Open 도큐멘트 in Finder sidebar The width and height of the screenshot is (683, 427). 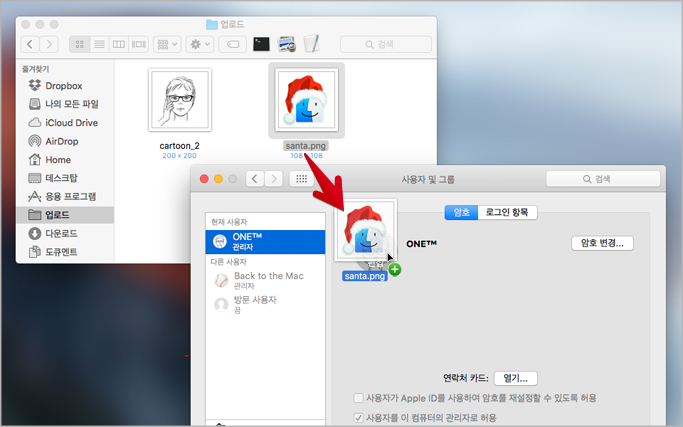point(64,252)
